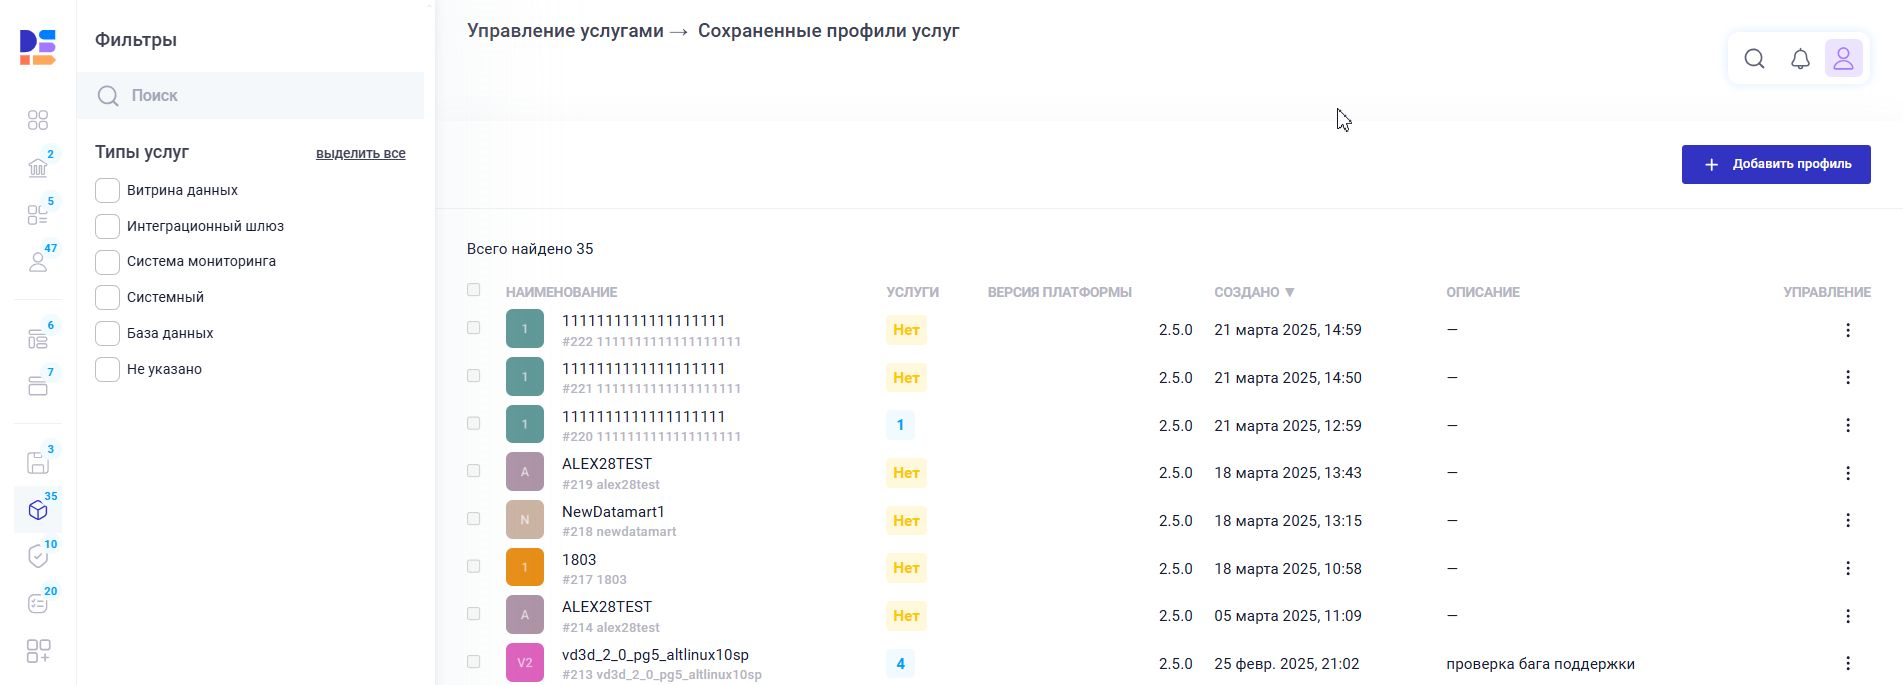Select the sidebar cube icon with badge 35

[x=38, y=510]
